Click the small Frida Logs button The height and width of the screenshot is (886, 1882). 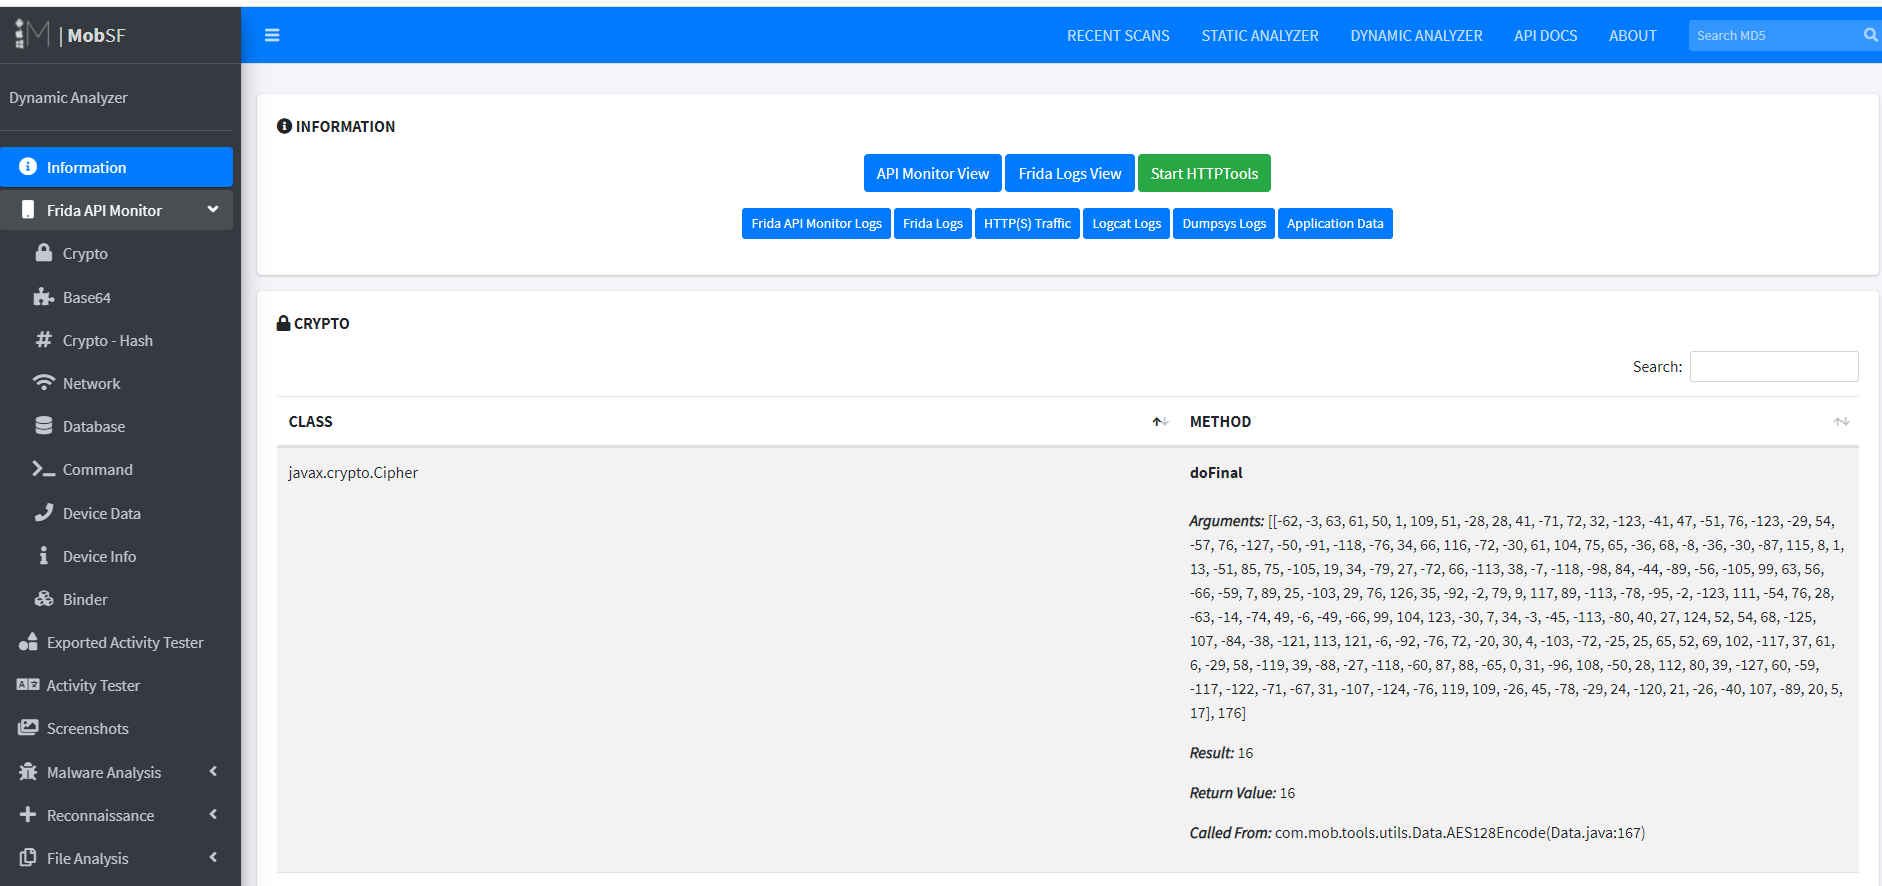coord(933,223)
